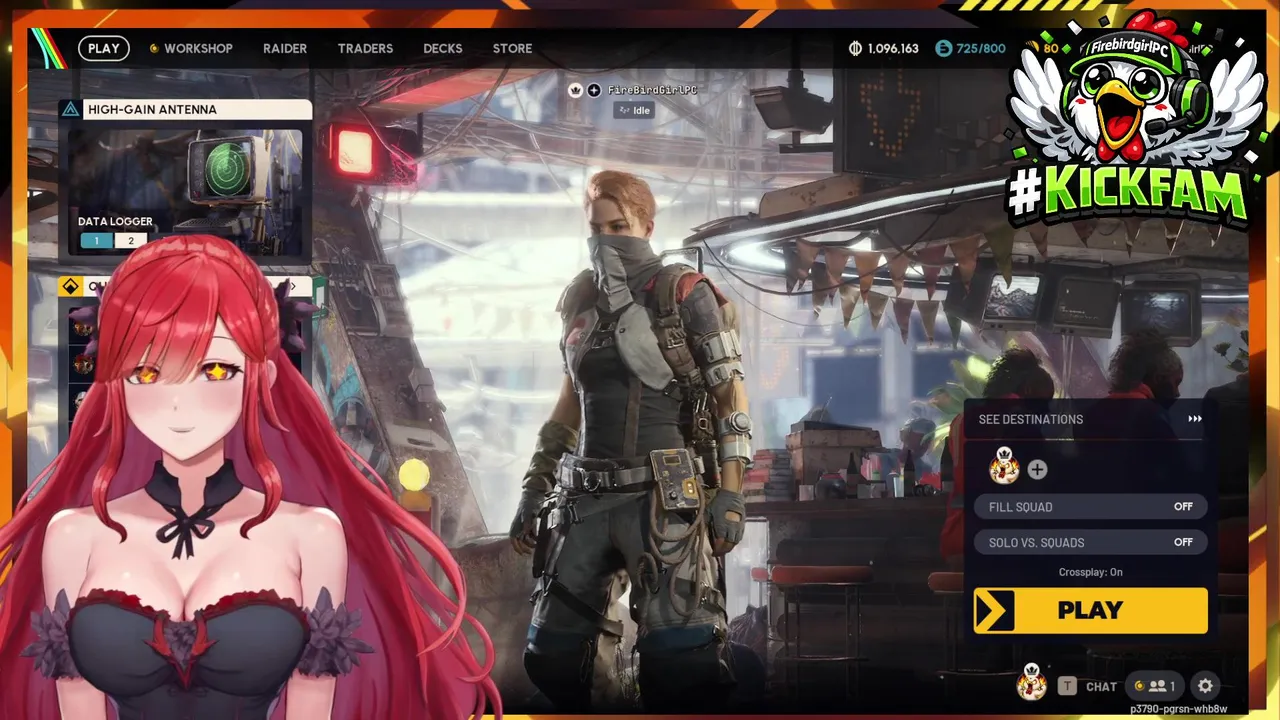
Task: Click the T key chat icon
Action: [1068, 686]
